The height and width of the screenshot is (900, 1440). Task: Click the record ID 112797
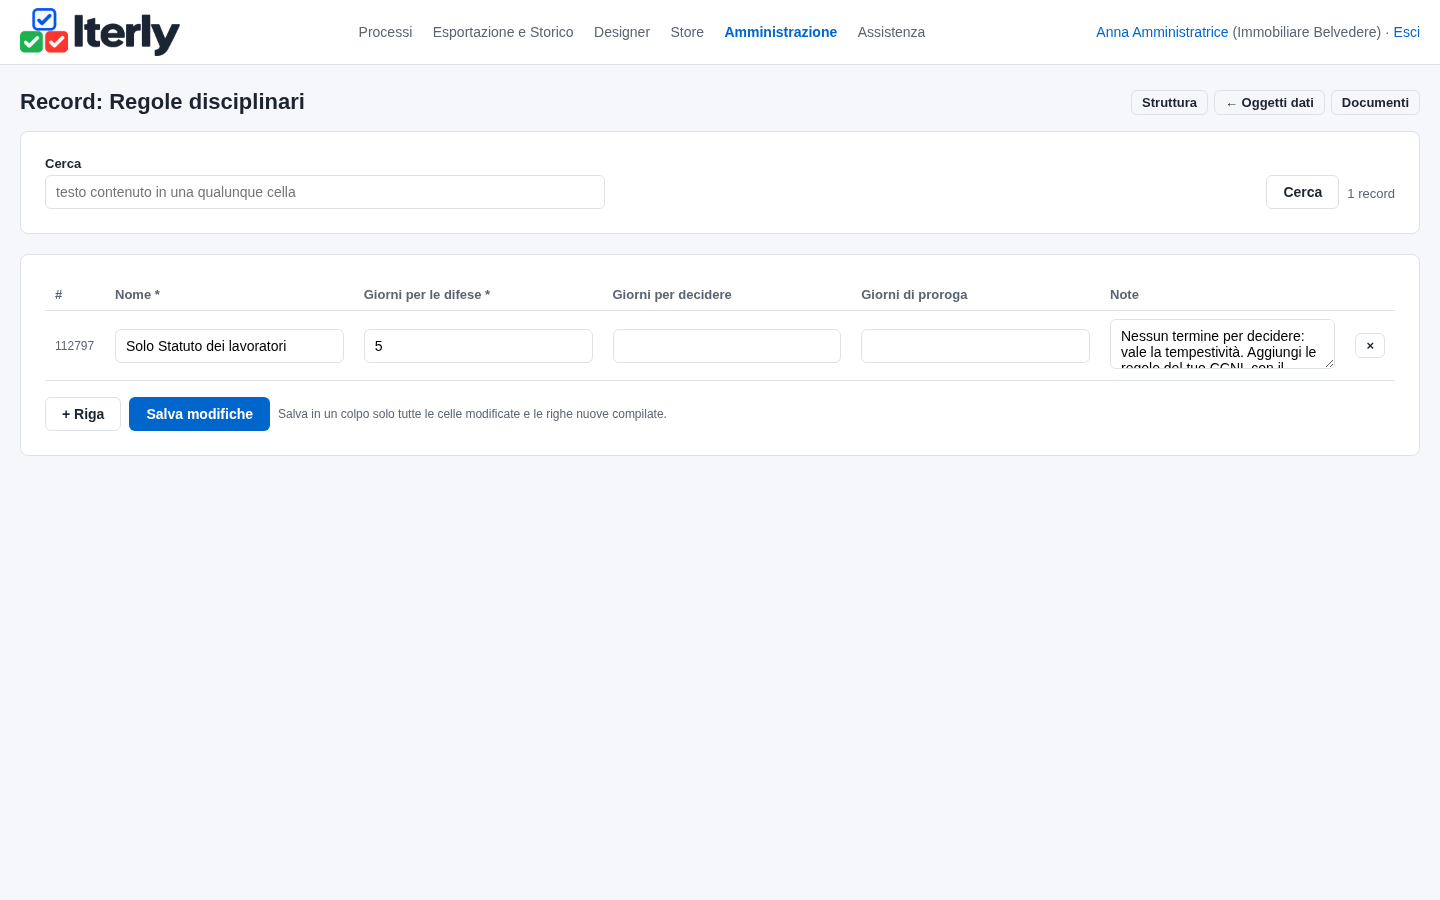[x=74, y=346]
